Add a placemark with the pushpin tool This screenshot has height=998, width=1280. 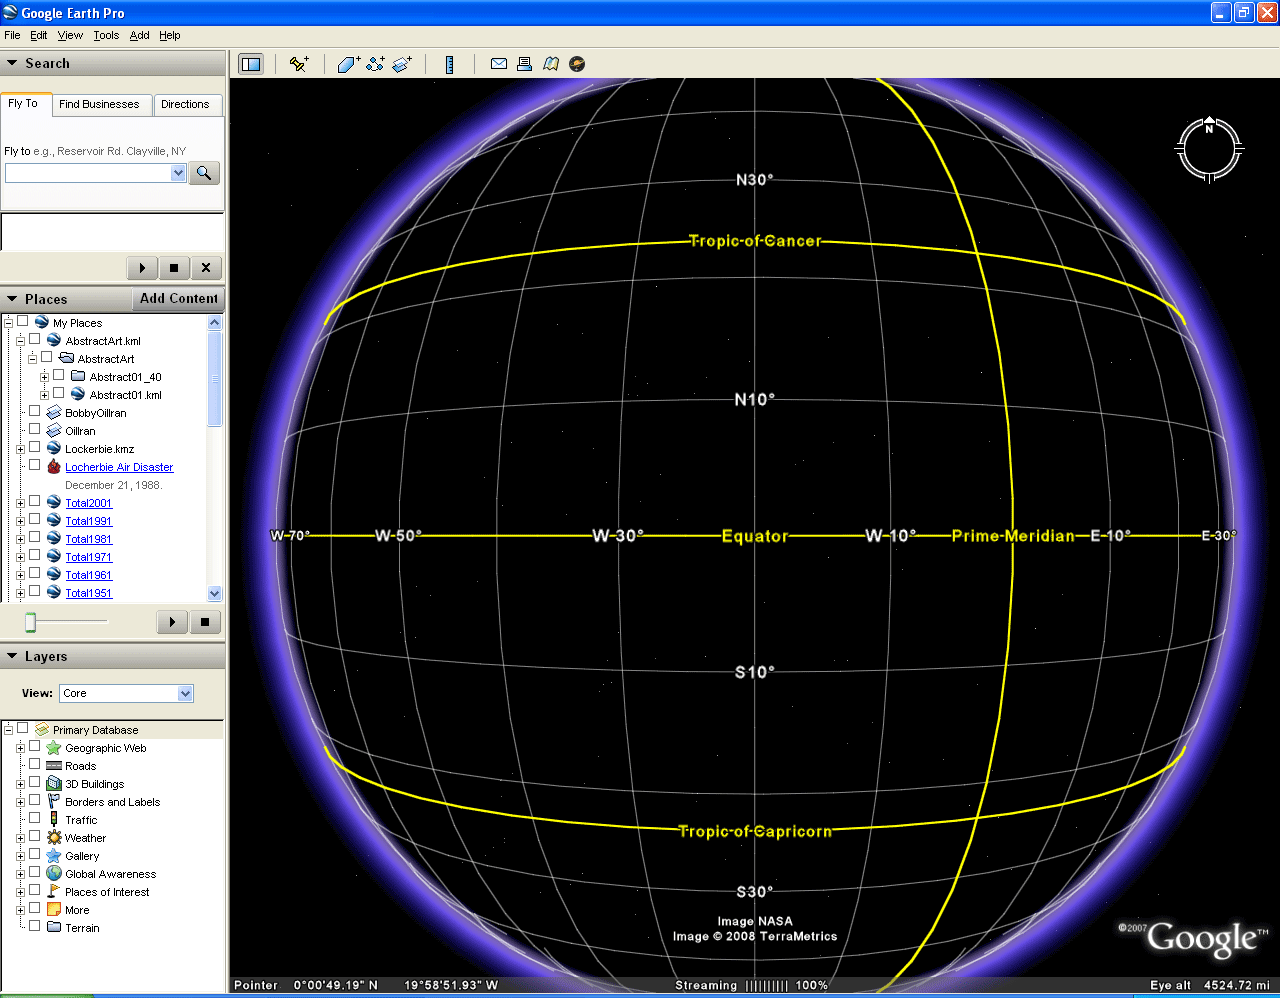299,64
